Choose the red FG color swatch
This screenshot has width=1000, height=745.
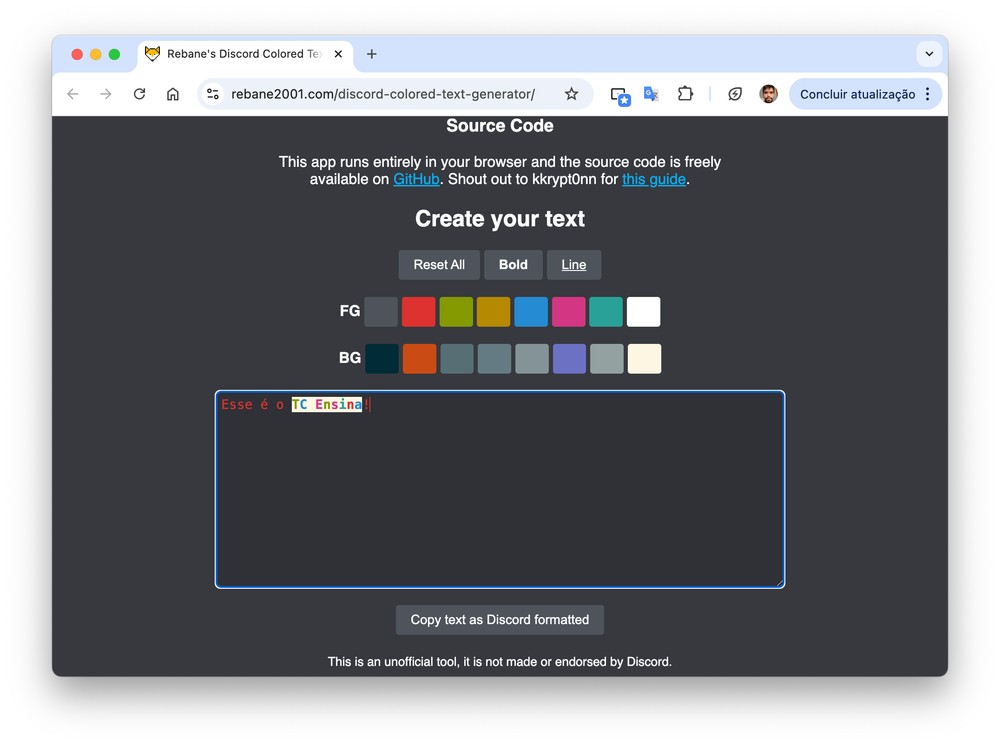(418, 312)
